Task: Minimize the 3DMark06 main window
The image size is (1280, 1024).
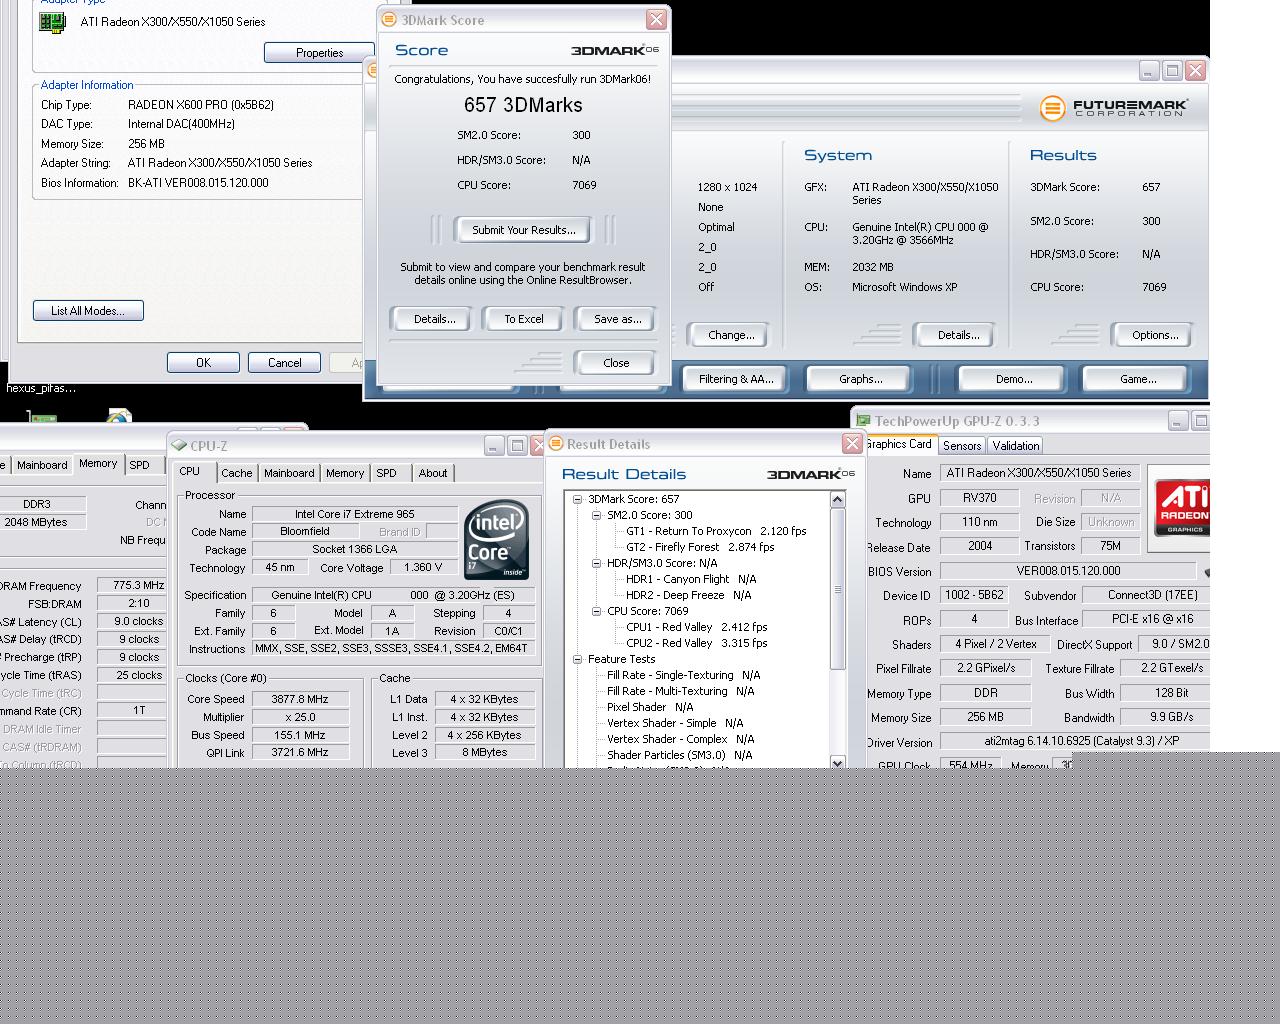Action: [x=1148, y=70]
